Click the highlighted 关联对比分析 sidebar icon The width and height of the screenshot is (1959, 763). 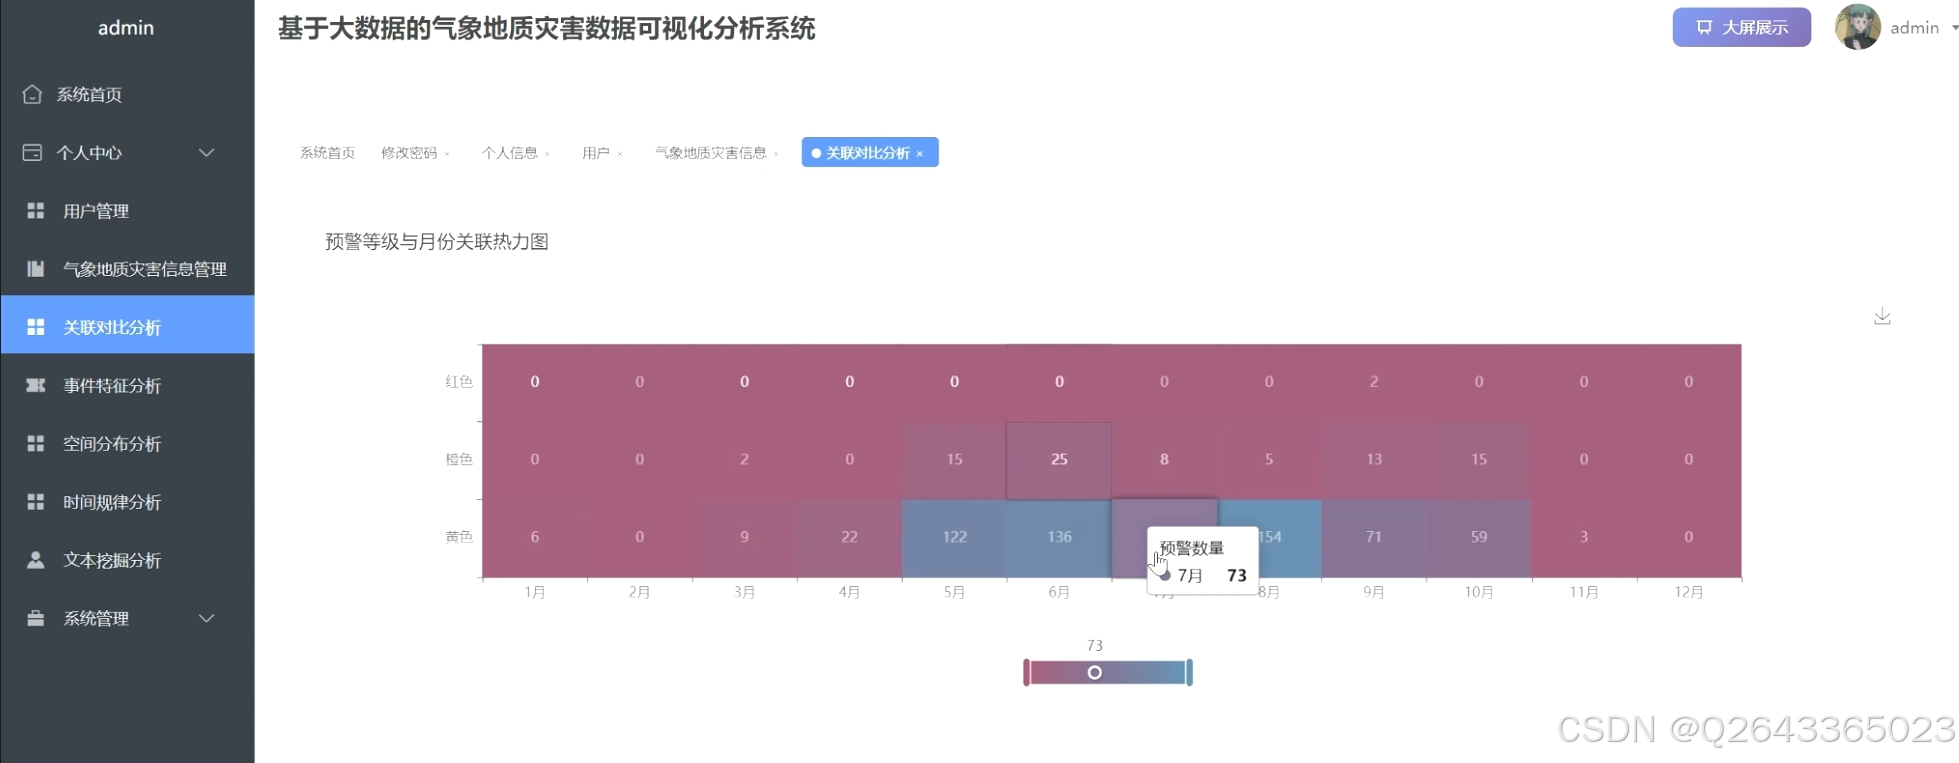click(x=35, y=327)
